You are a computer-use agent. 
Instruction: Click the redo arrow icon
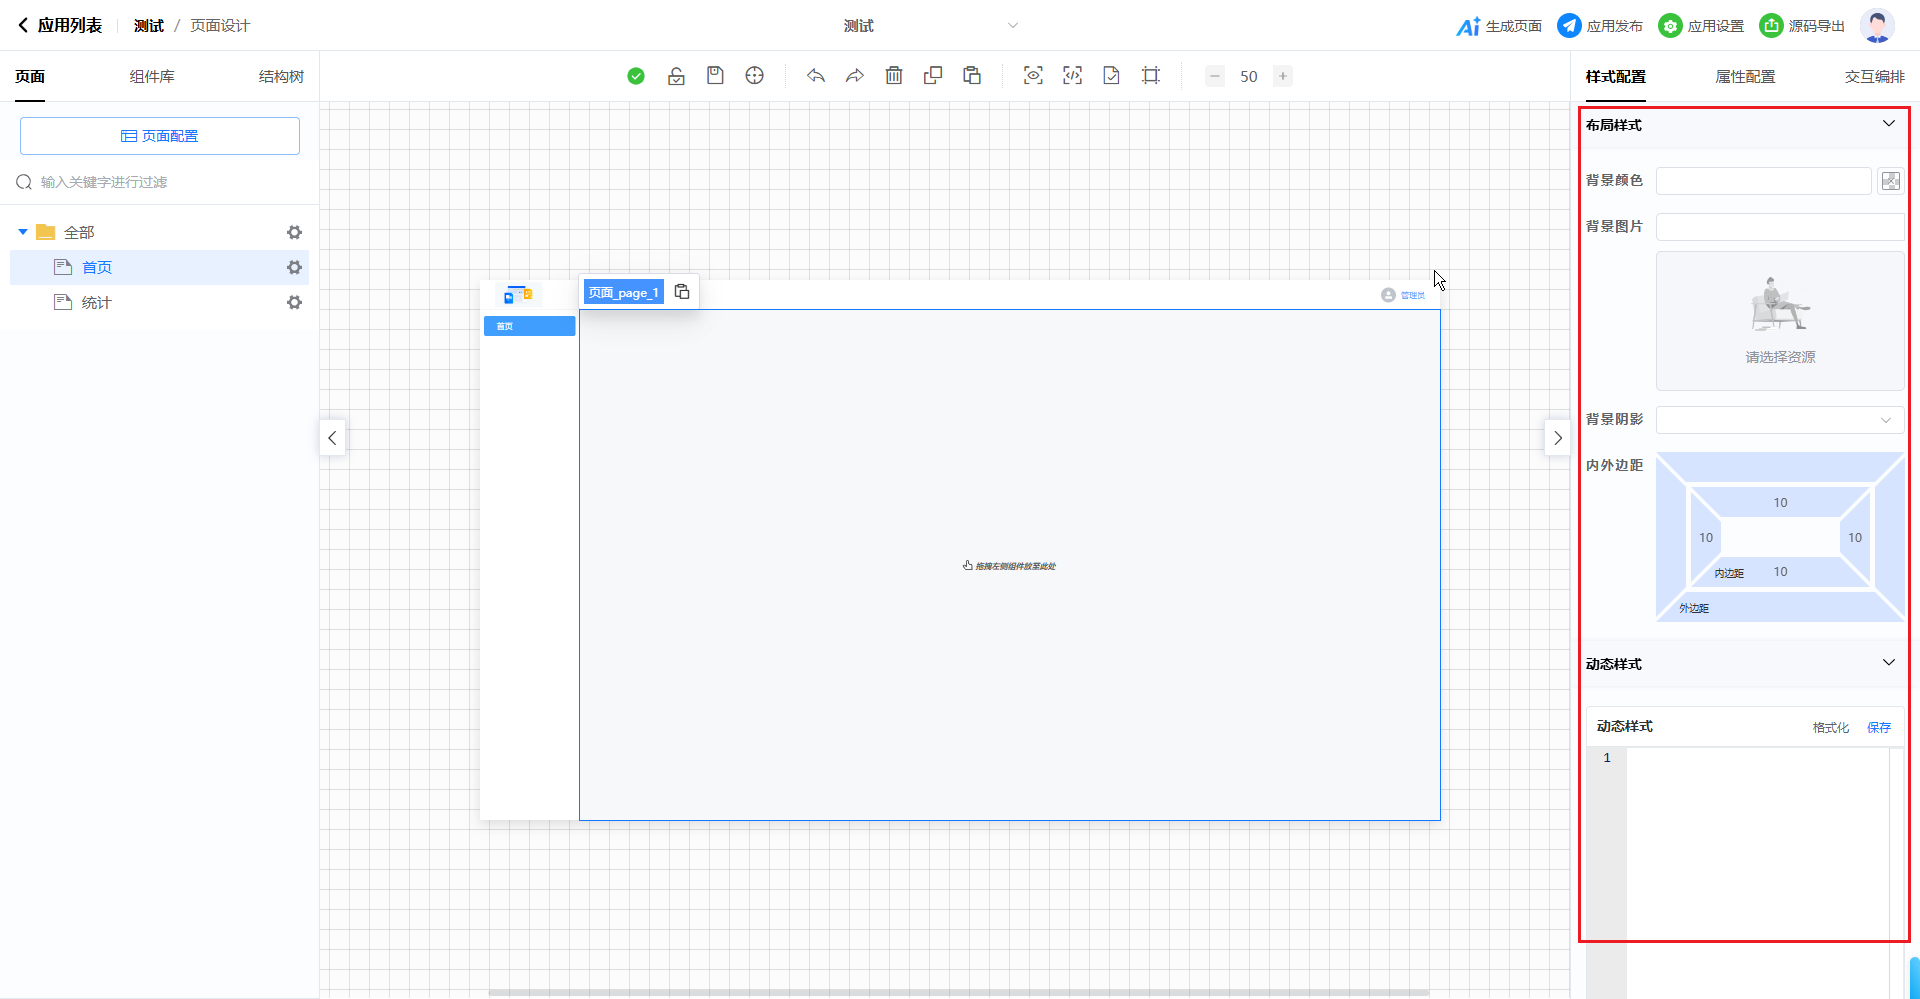point(855,76)
